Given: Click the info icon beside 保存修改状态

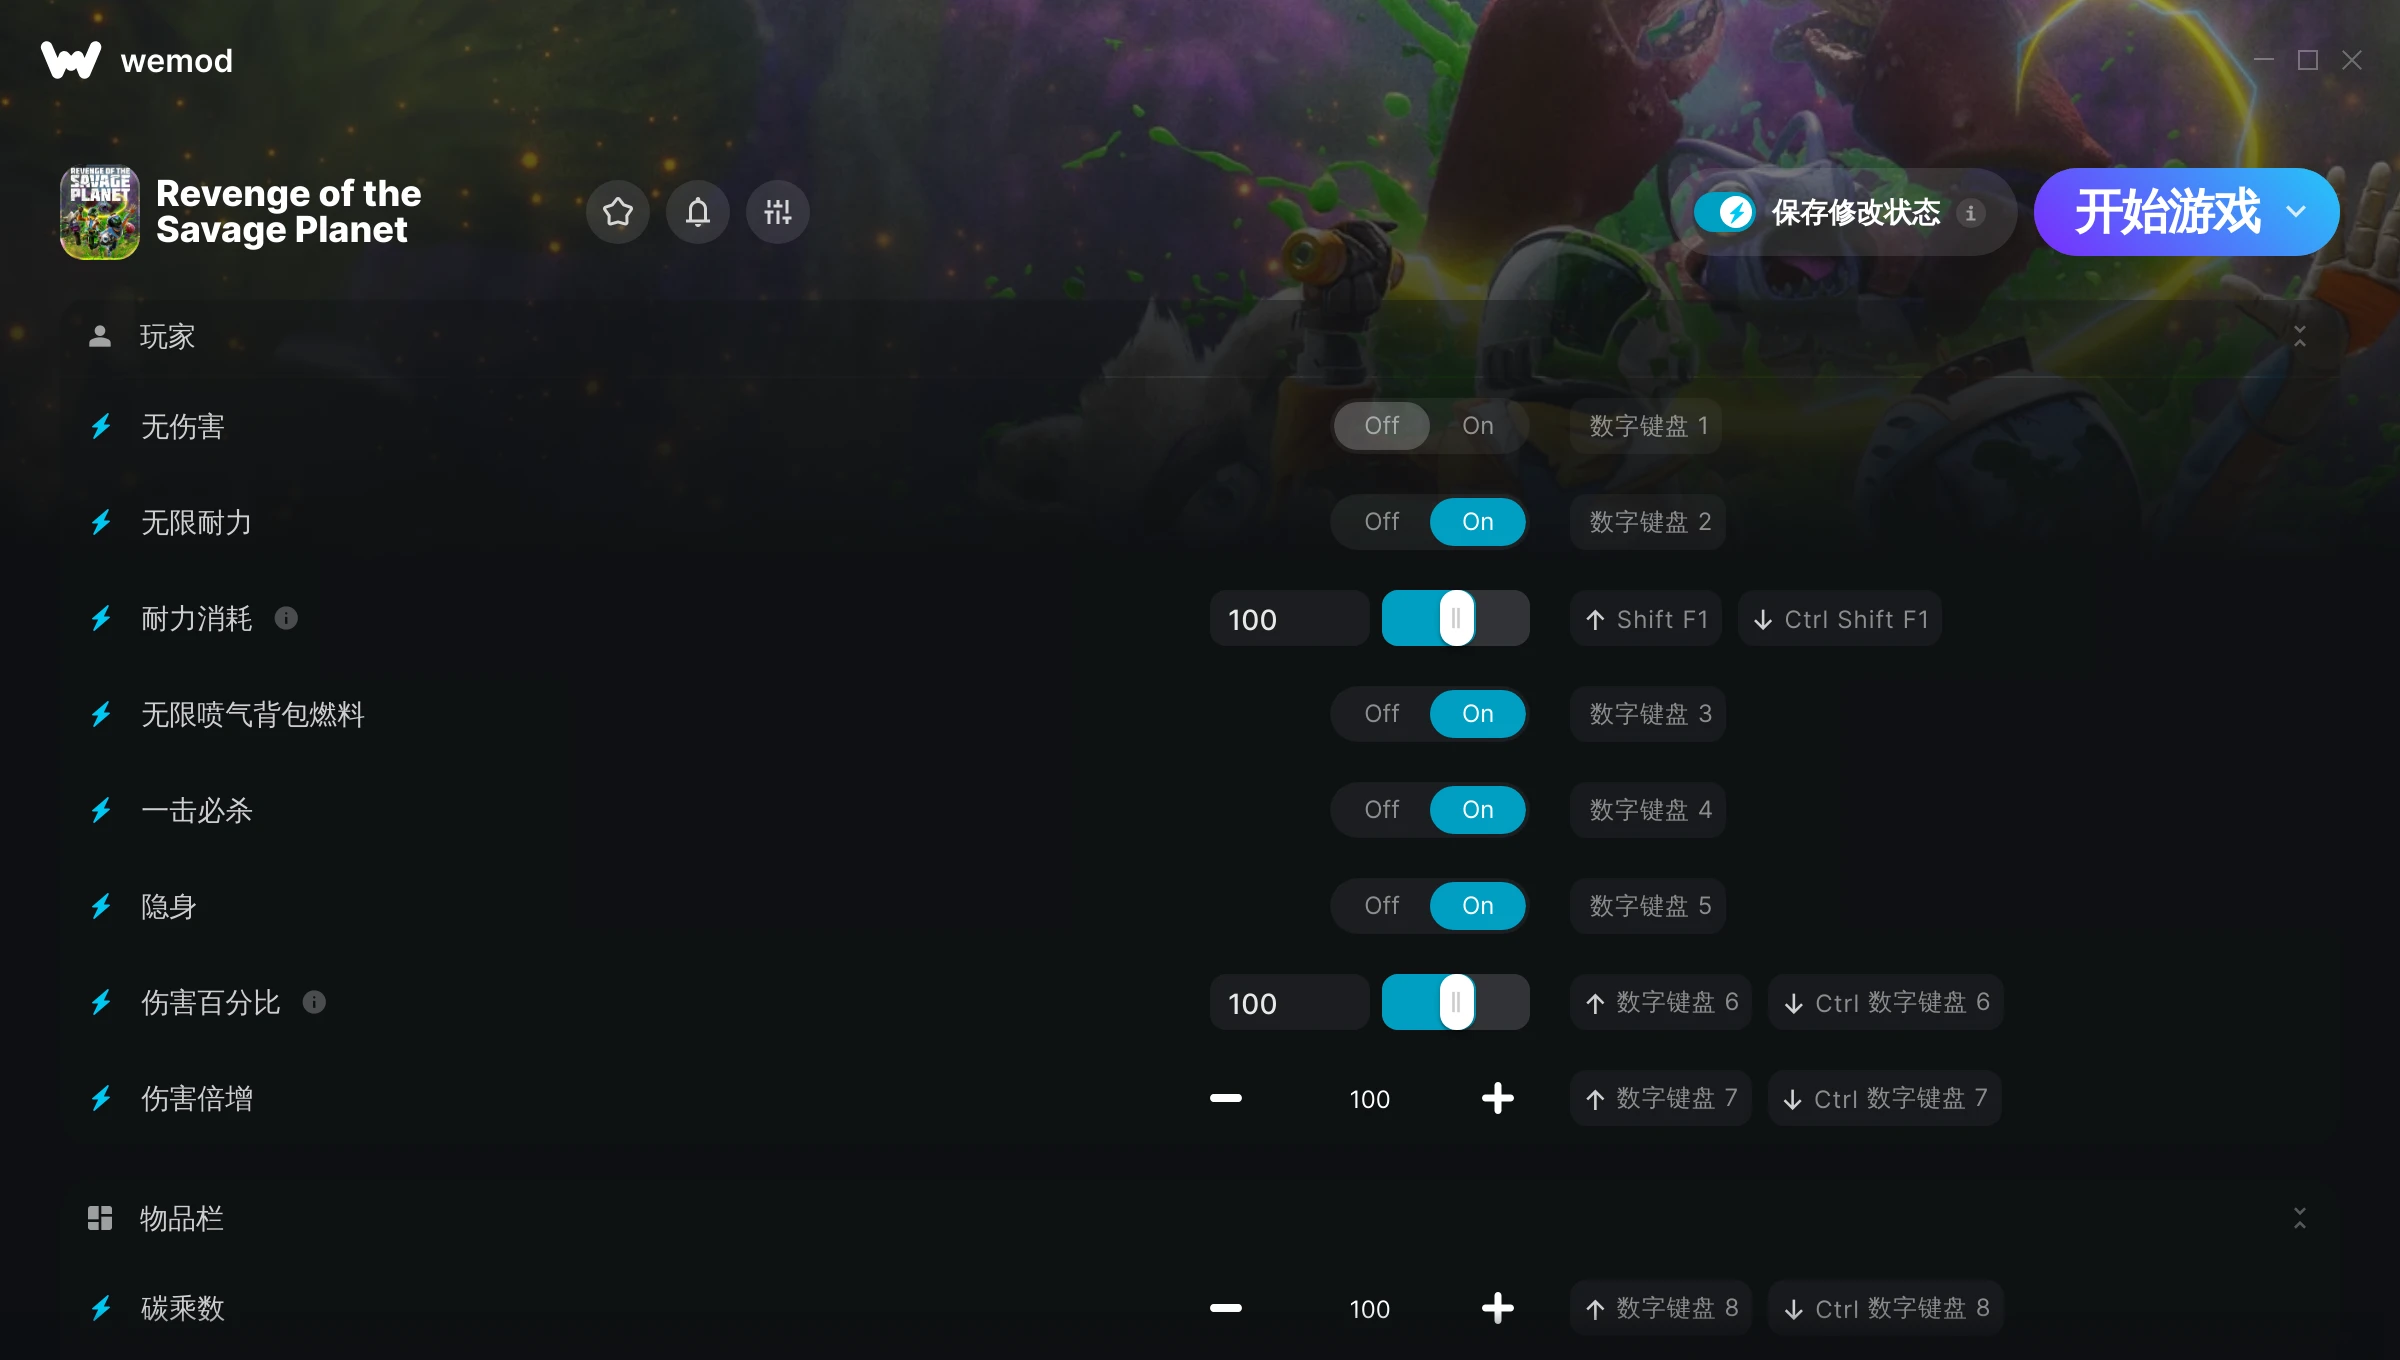Looking at the screenshot, I should [1971, 213].
